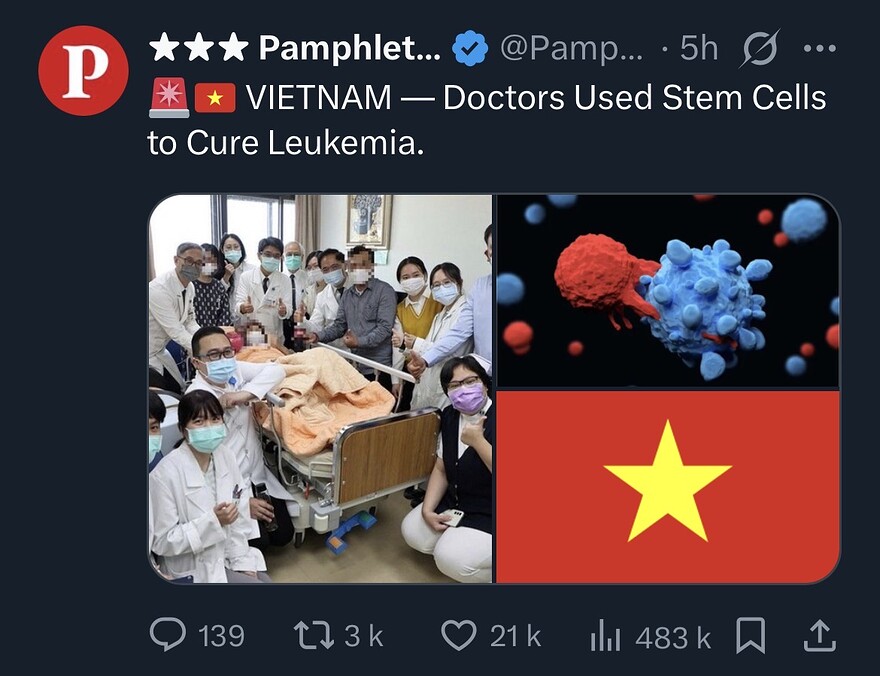
Task: Open the @Pamp... username handle
Action: tap(571, 48)
